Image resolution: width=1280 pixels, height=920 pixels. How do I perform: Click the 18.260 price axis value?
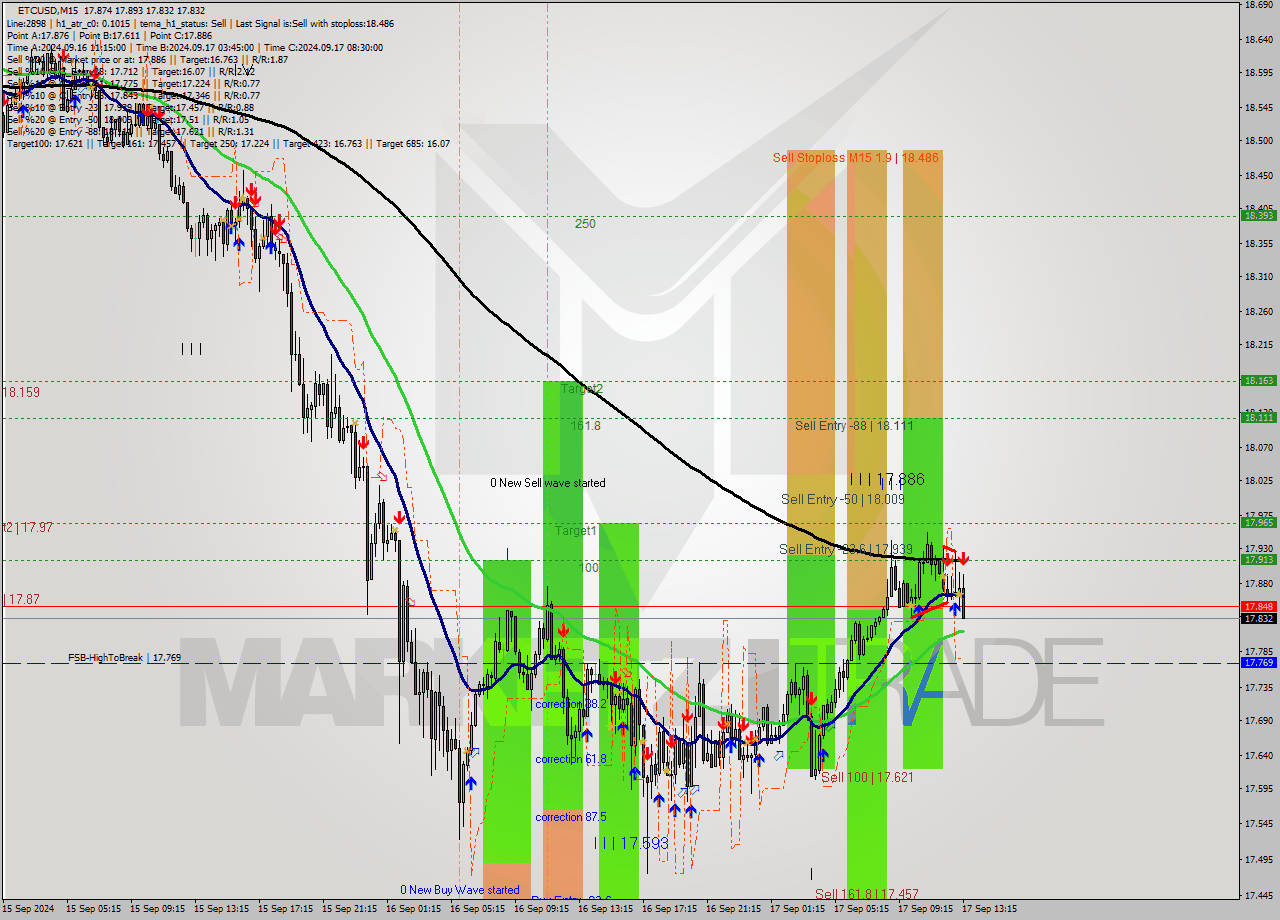pyautogui.click(x=1258, y=311)
